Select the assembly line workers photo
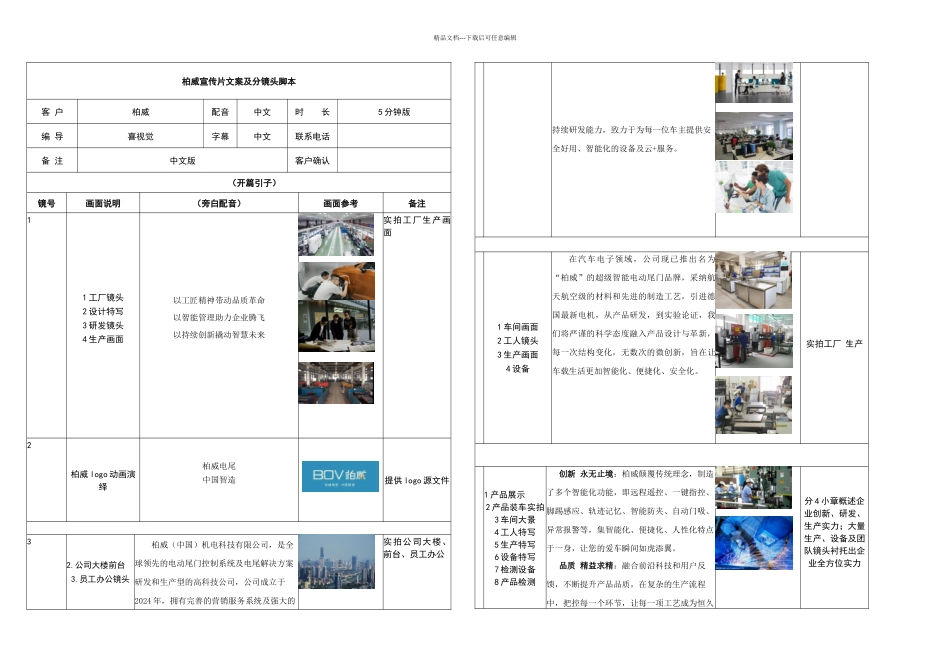950x672 pixels. 754,487
